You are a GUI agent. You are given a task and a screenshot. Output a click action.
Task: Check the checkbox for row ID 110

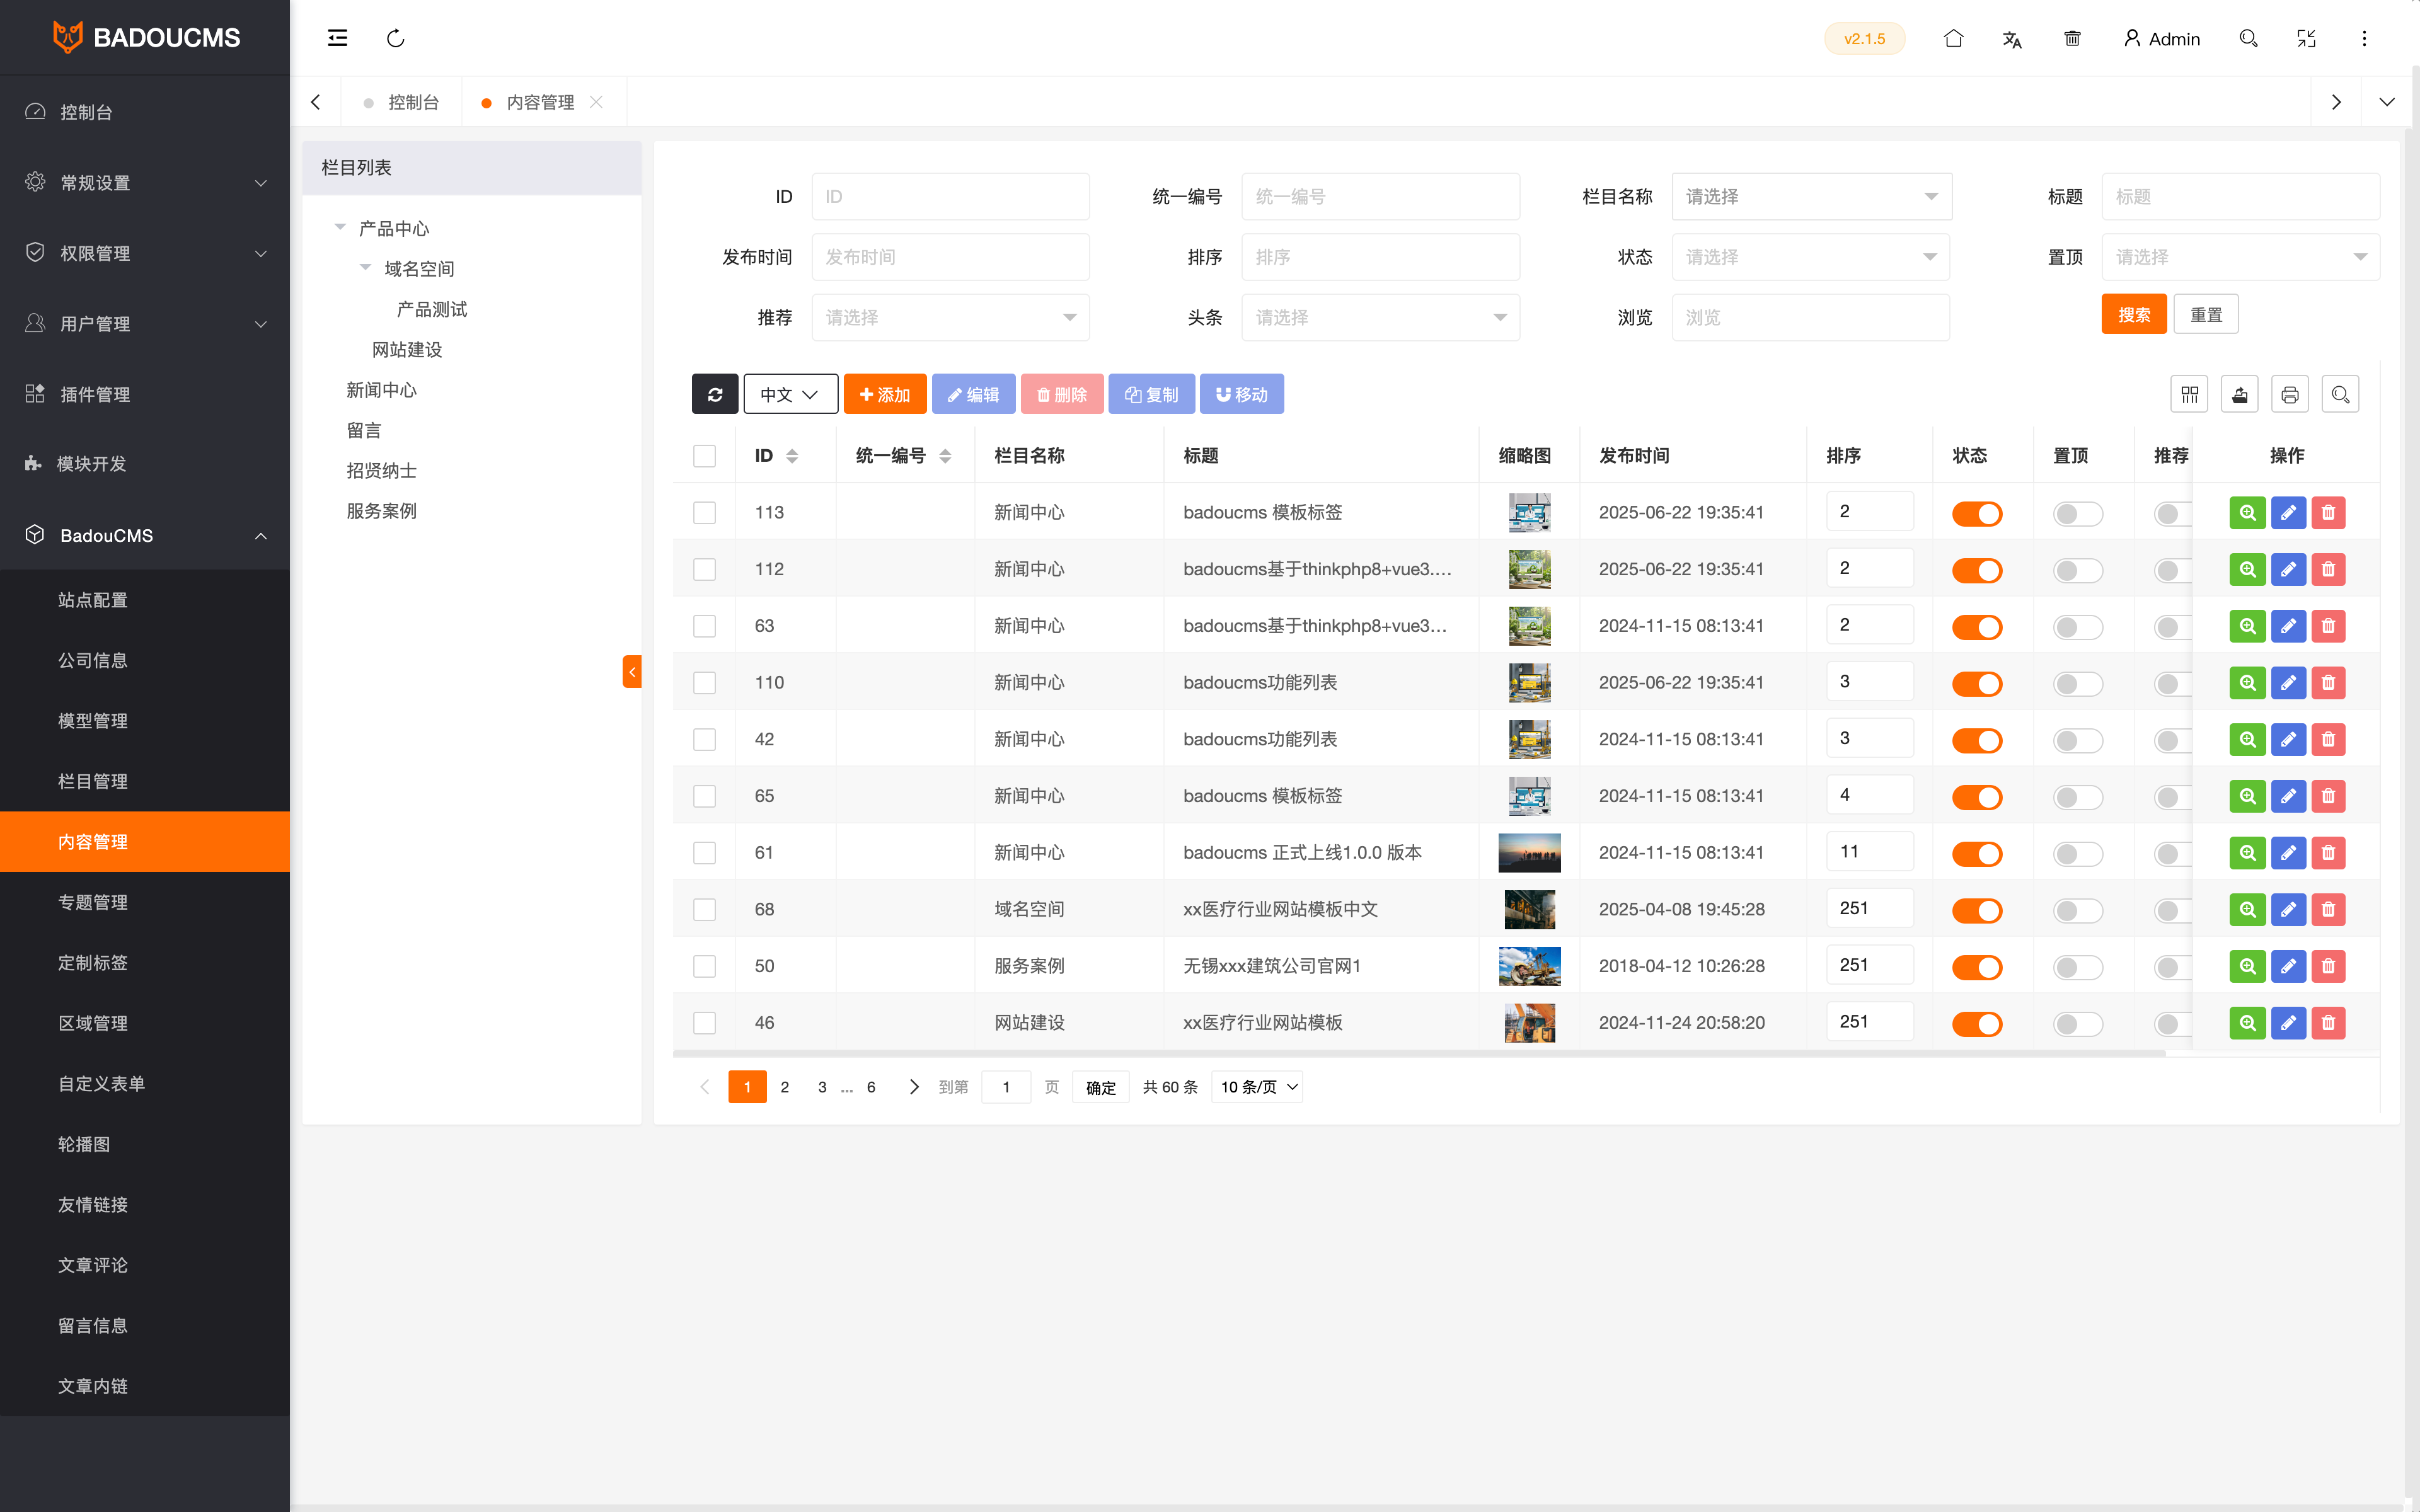pos(704,682)
